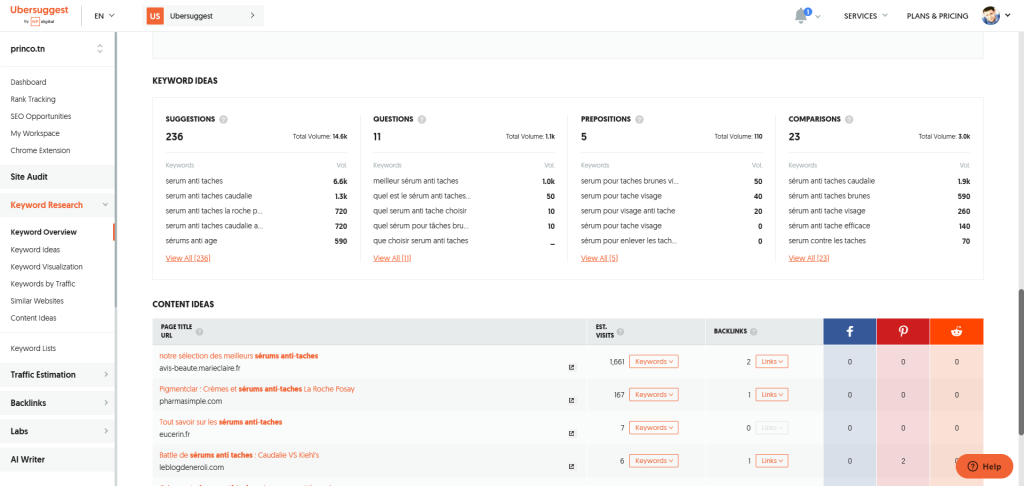Open 'notre sélection des meilleurs sérums' article
This screenshot has height=486, width=1024.
click(x=239, y=355)
